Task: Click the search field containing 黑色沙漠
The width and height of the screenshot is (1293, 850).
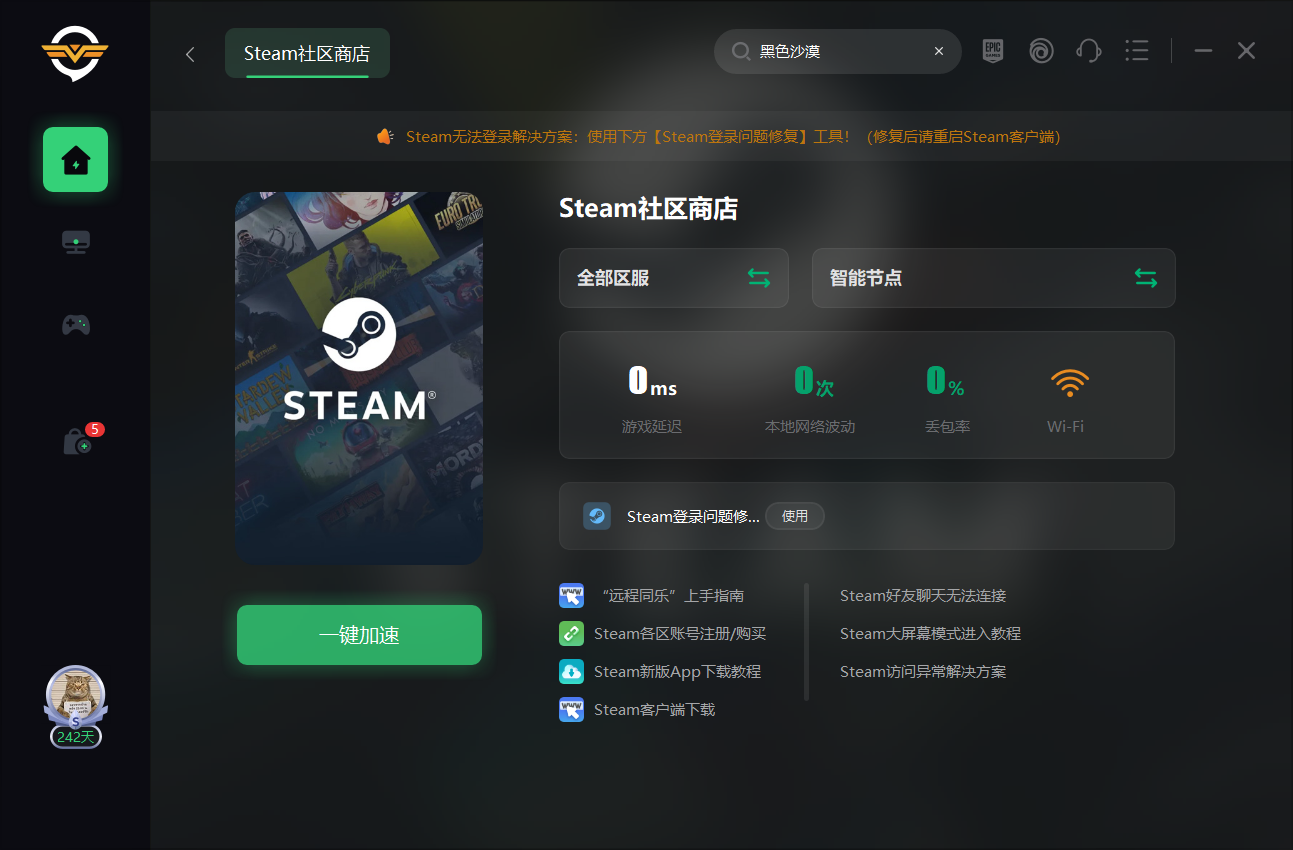Action: (838, 51)
